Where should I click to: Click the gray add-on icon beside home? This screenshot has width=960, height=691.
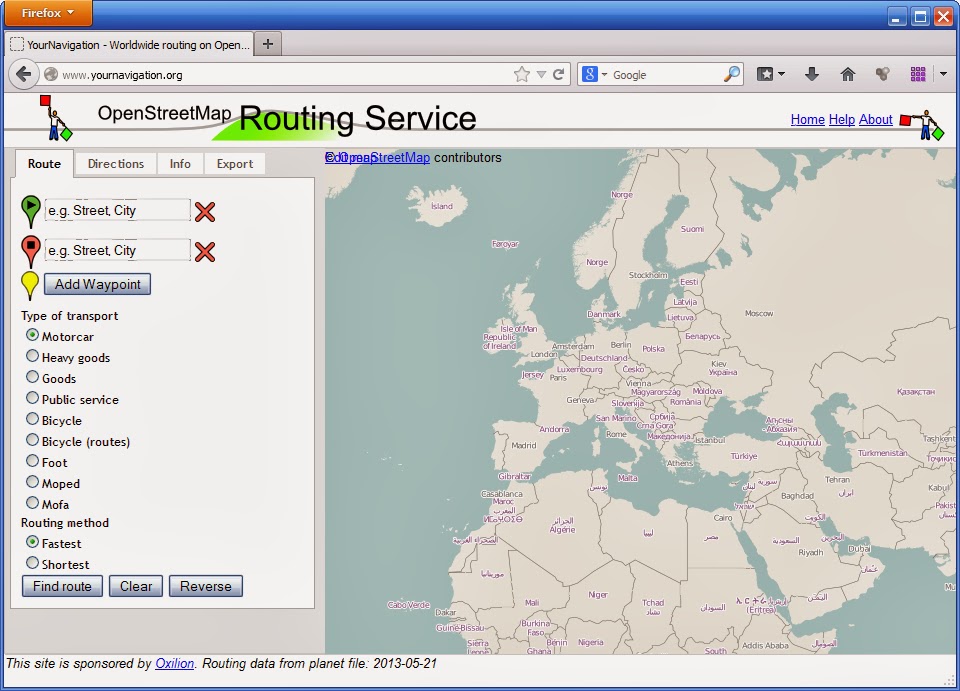point(882,75)
